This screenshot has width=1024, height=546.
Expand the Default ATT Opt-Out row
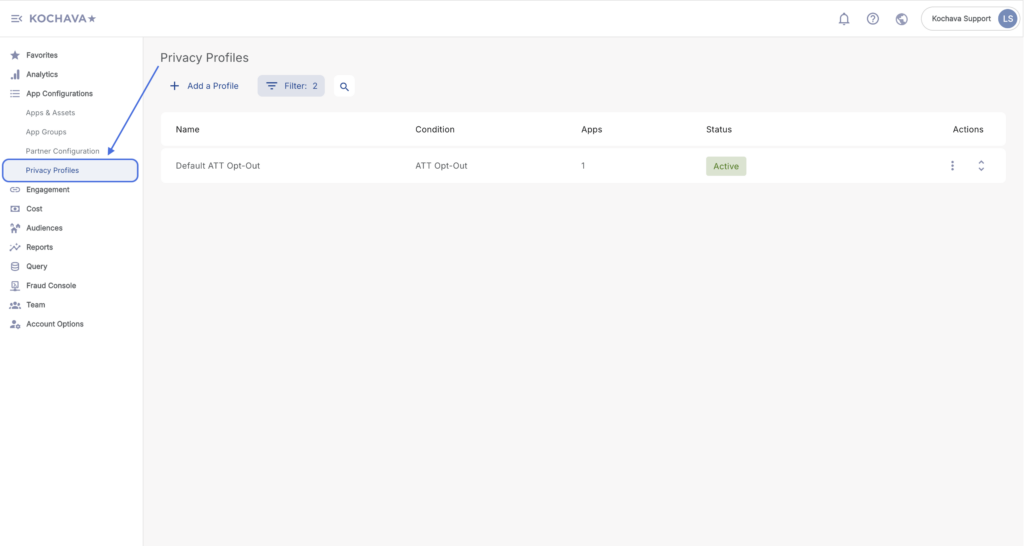point(981,166)
